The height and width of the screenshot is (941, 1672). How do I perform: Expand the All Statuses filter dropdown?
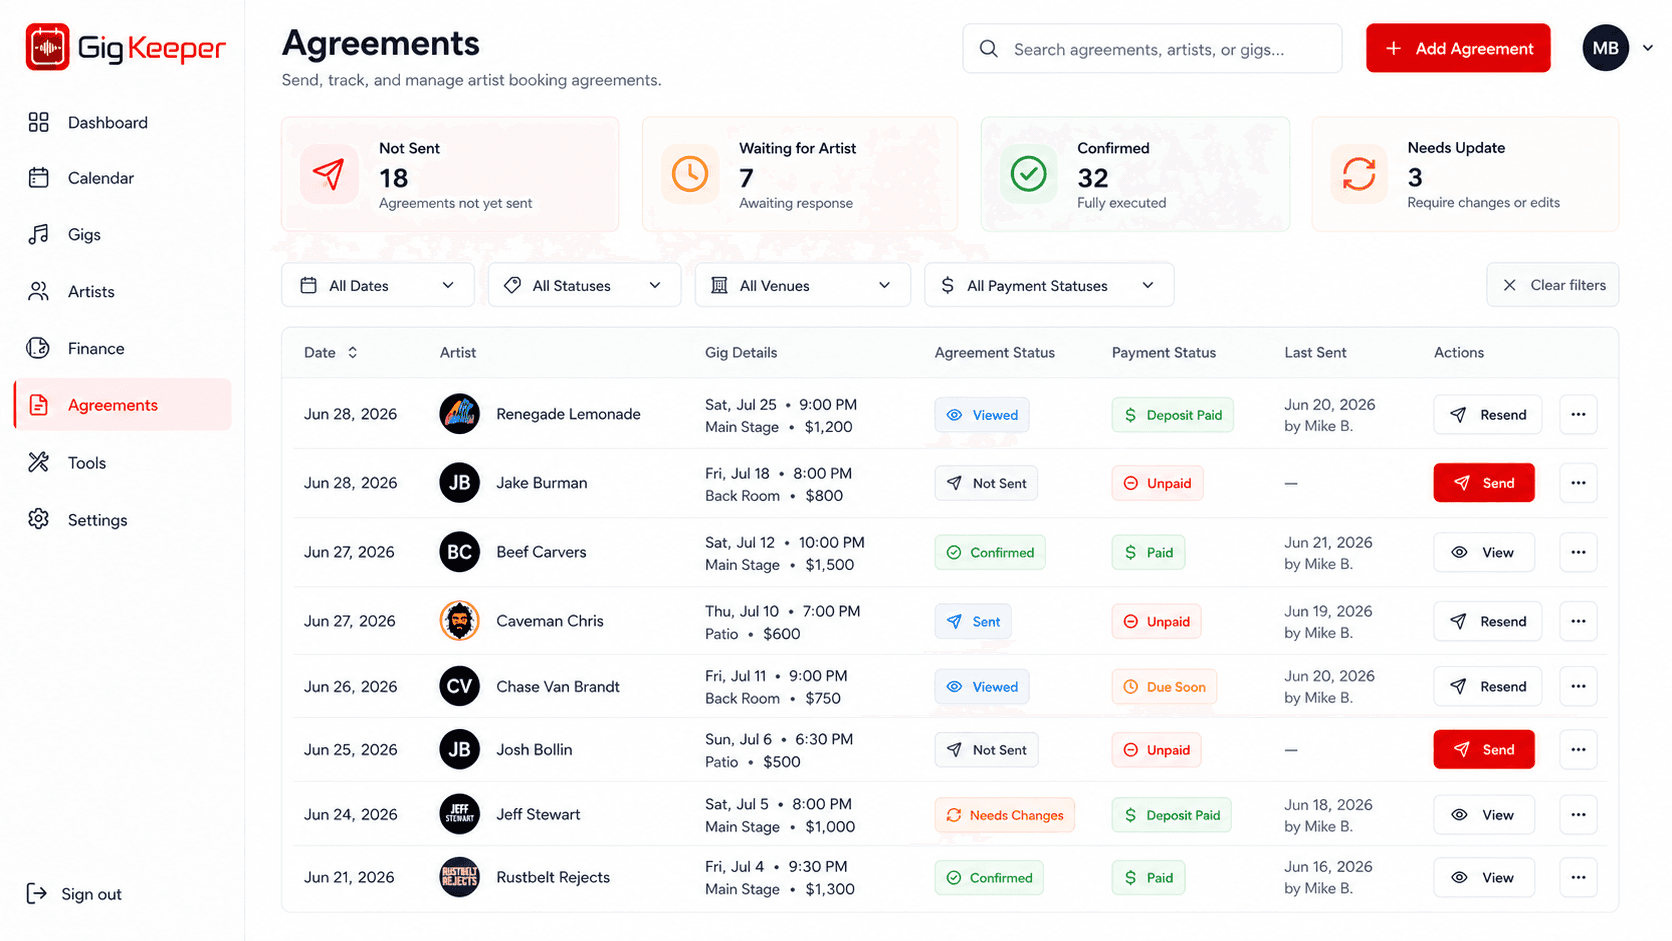(584, 285)
